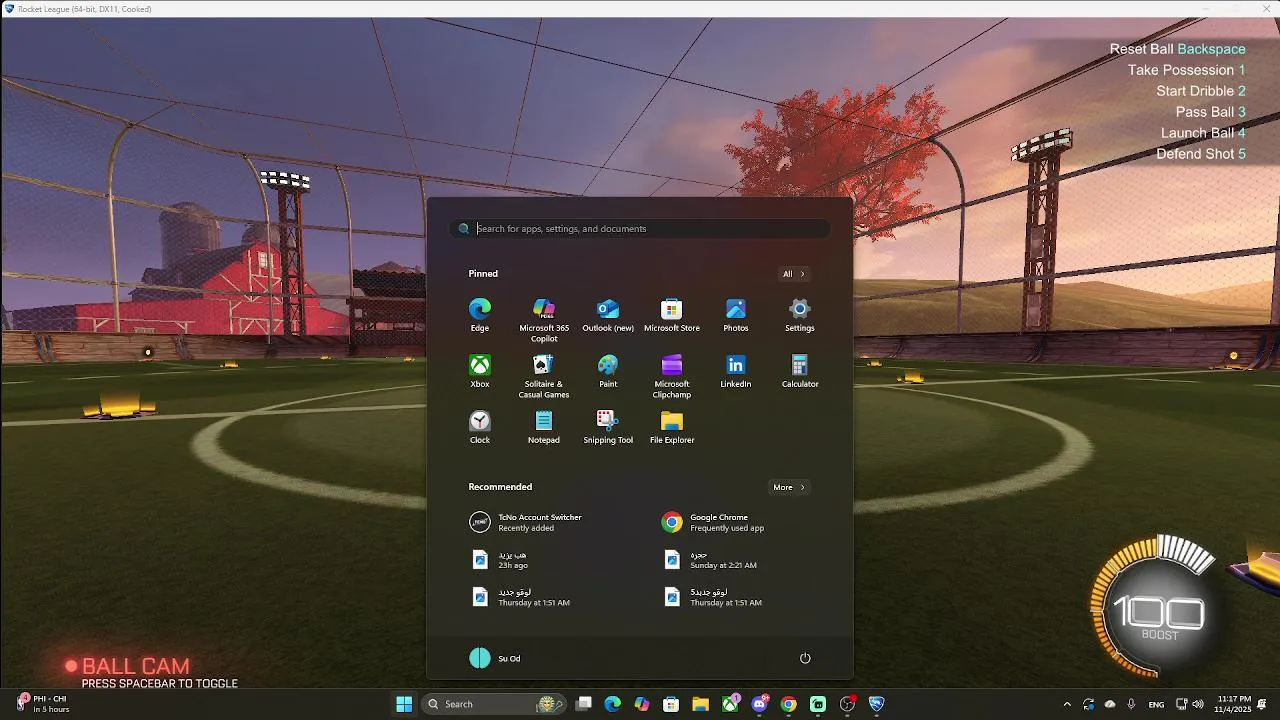1280x720 pixels.
Task: Open File Explorer from the taskbar
Action: (x=701, y=704)
